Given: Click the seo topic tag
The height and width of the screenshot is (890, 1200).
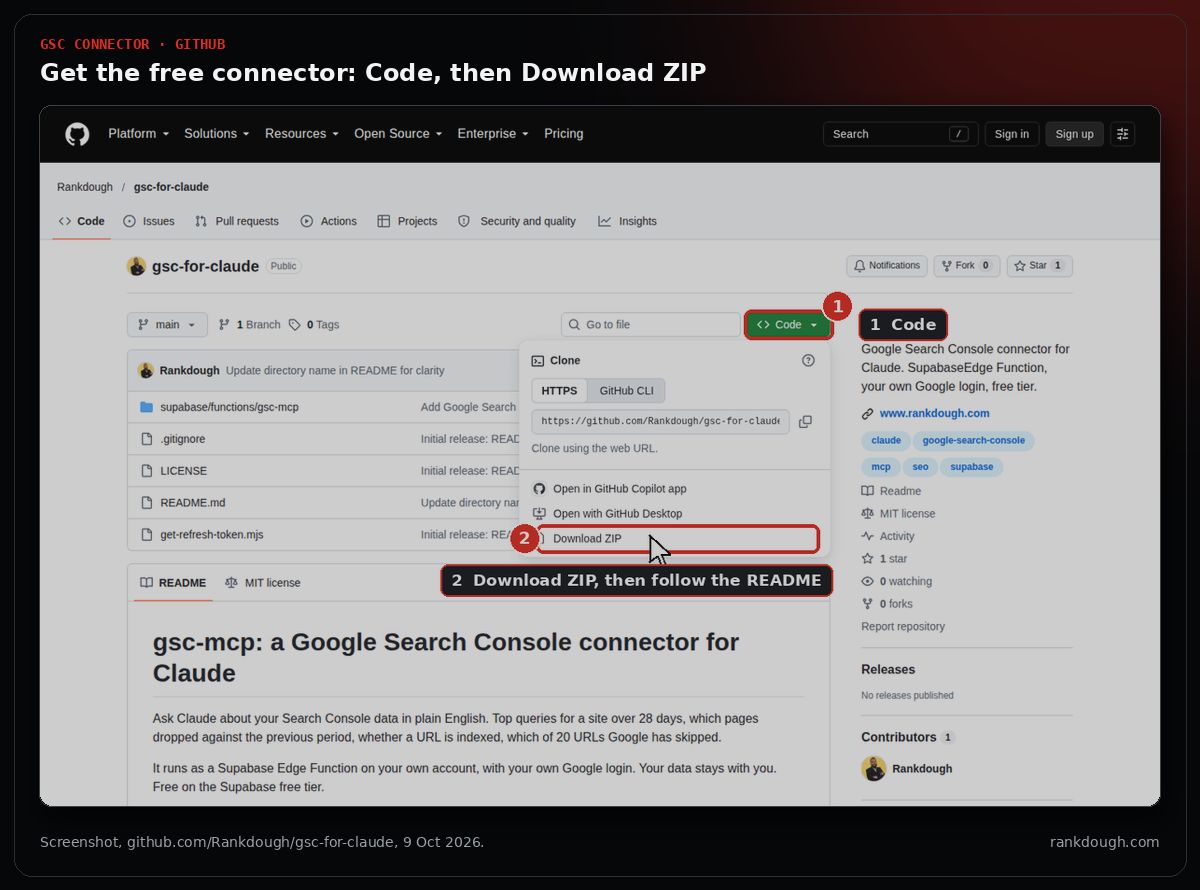Looking at the screenshot, I should coord(920,467).
